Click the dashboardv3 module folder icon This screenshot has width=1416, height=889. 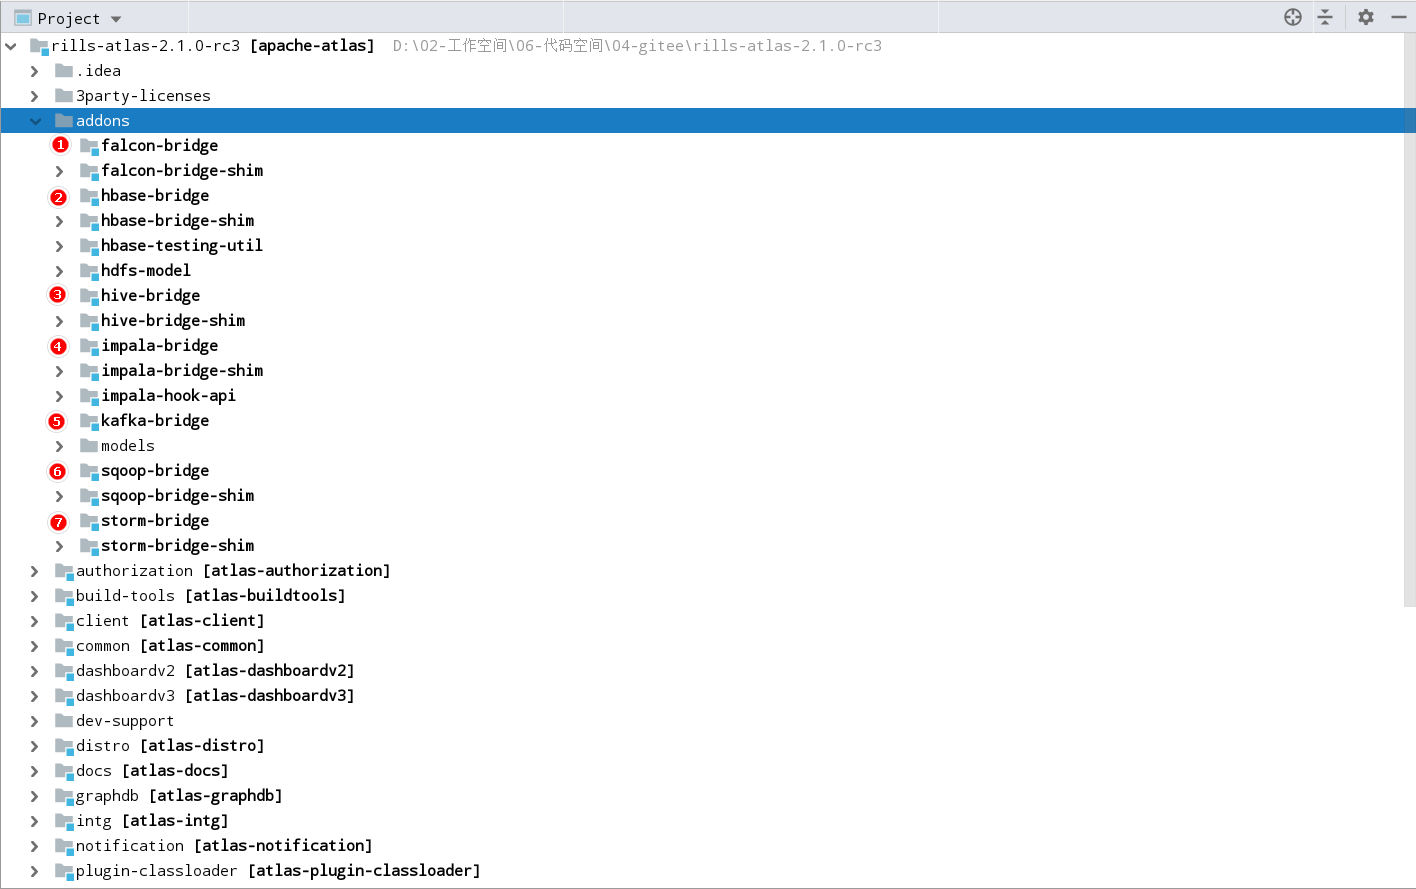64,696
